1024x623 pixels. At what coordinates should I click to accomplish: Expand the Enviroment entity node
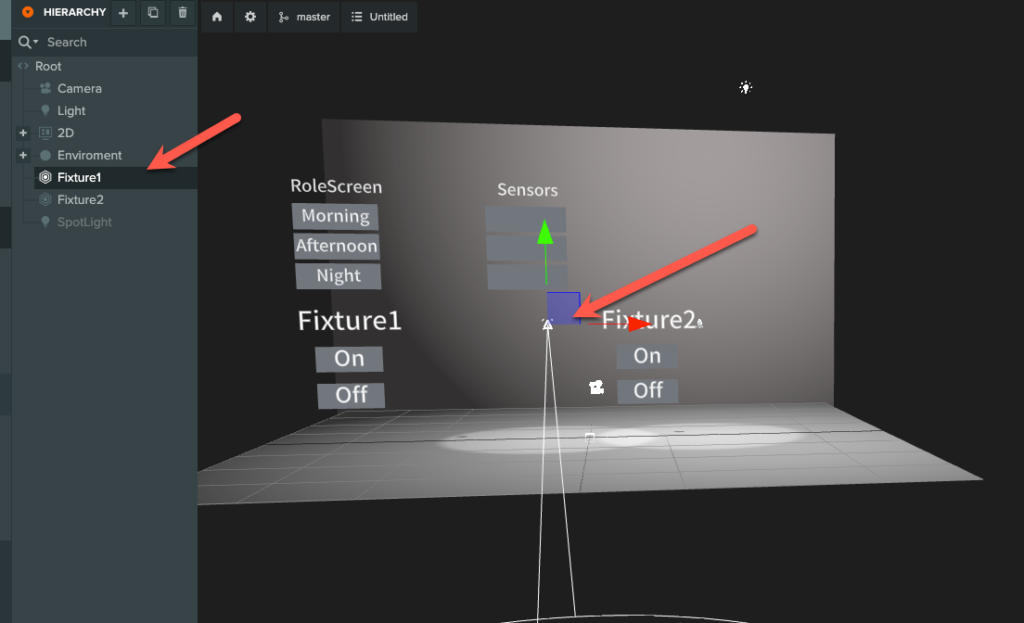point(23,155)
